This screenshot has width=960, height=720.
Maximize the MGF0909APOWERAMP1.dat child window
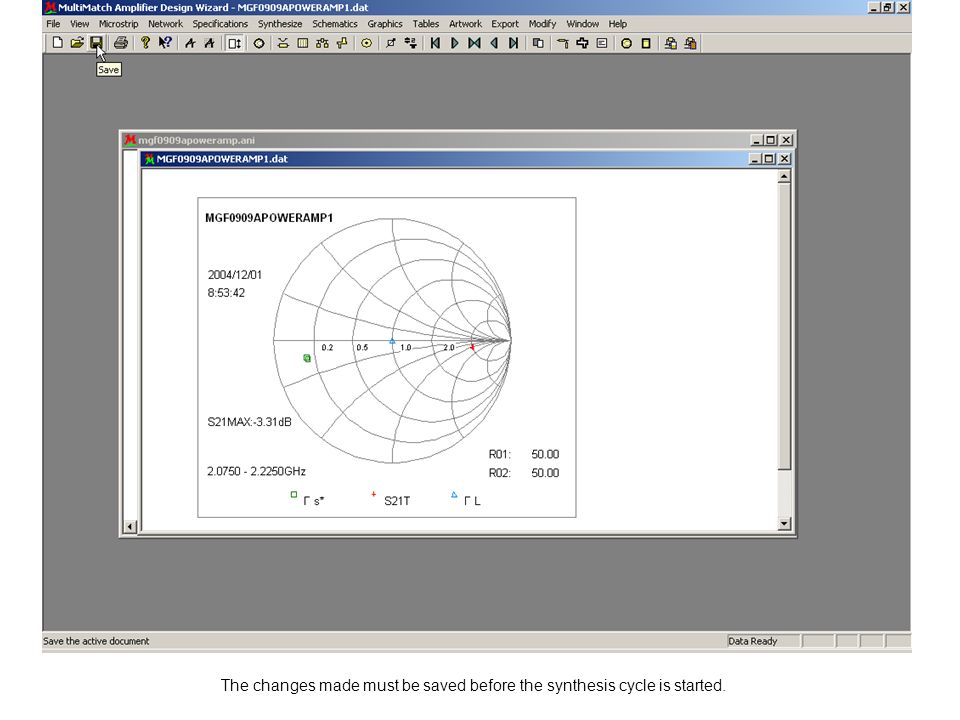(769, 159)
